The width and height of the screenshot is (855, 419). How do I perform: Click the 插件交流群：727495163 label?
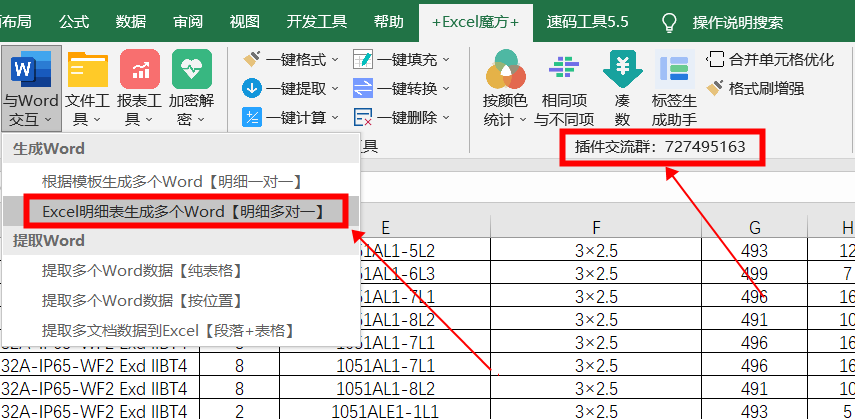click(660, 146)
